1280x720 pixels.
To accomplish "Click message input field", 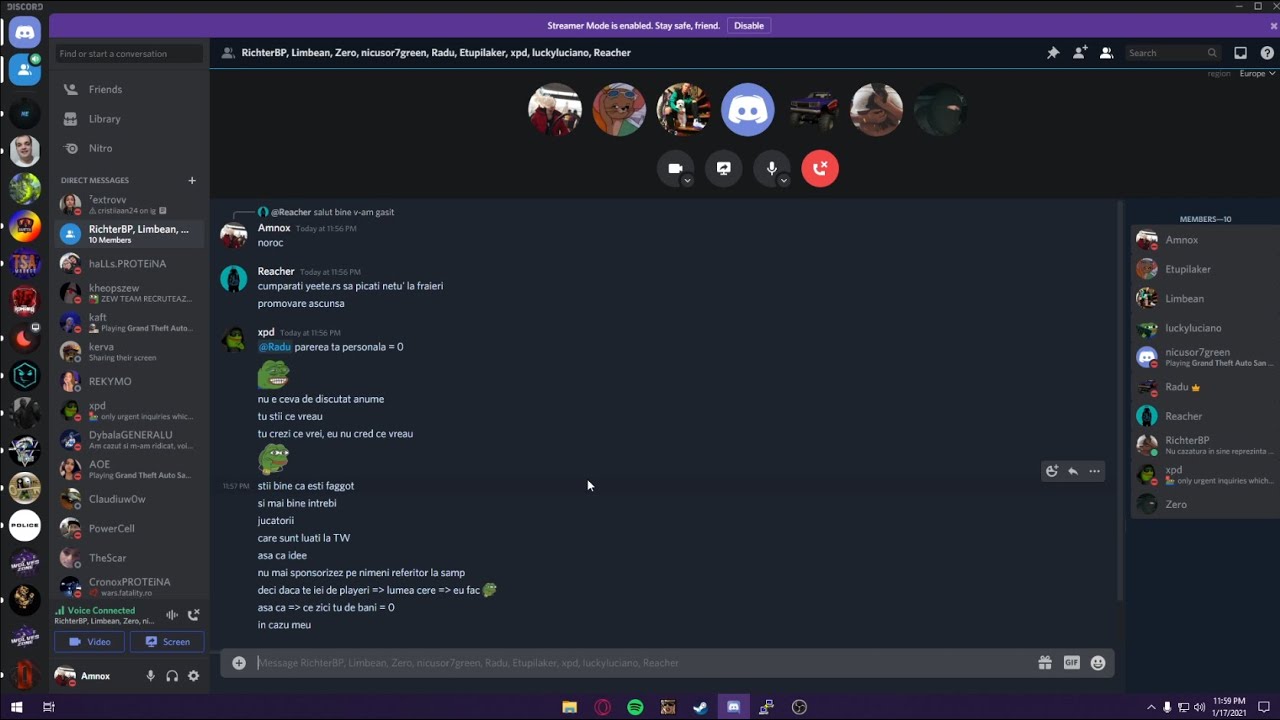I will (x=640, y=663).
